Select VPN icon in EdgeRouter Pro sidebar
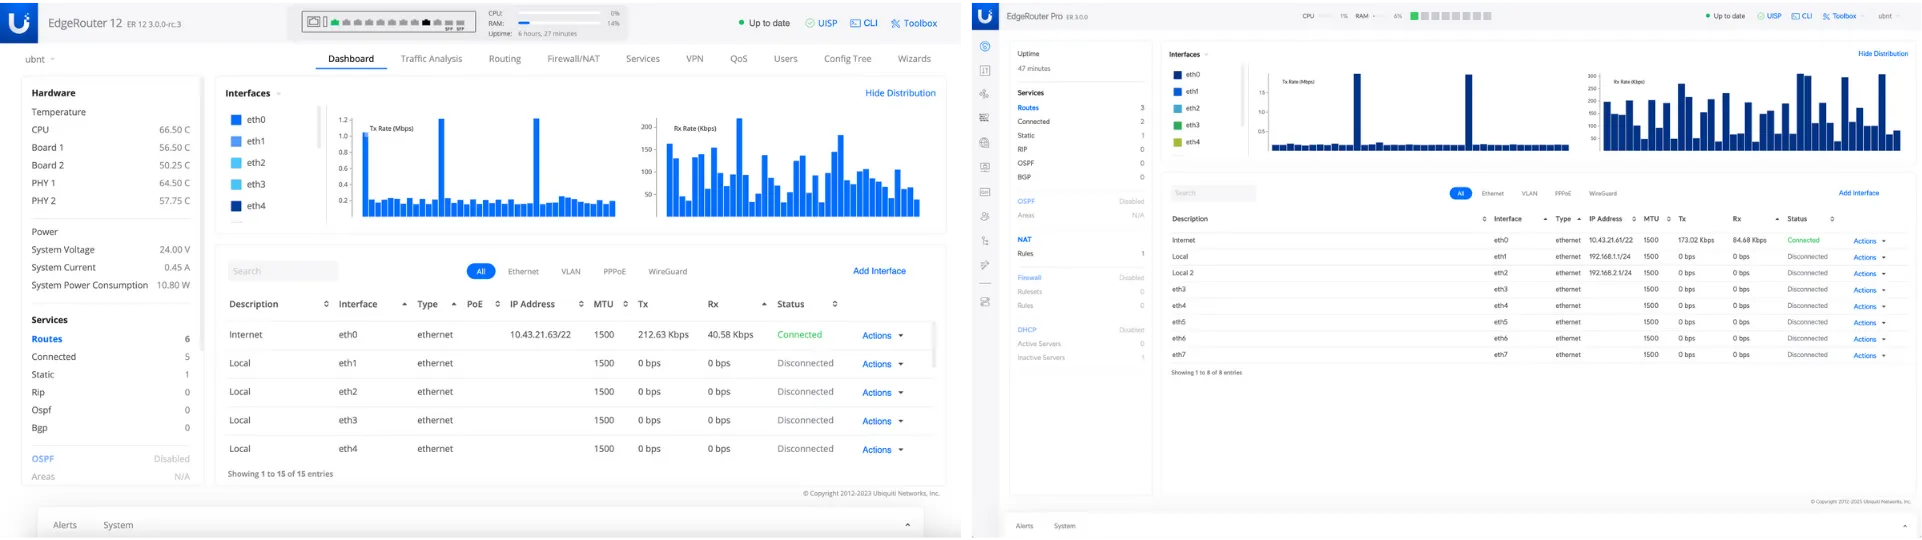 (x=985, y=167)
